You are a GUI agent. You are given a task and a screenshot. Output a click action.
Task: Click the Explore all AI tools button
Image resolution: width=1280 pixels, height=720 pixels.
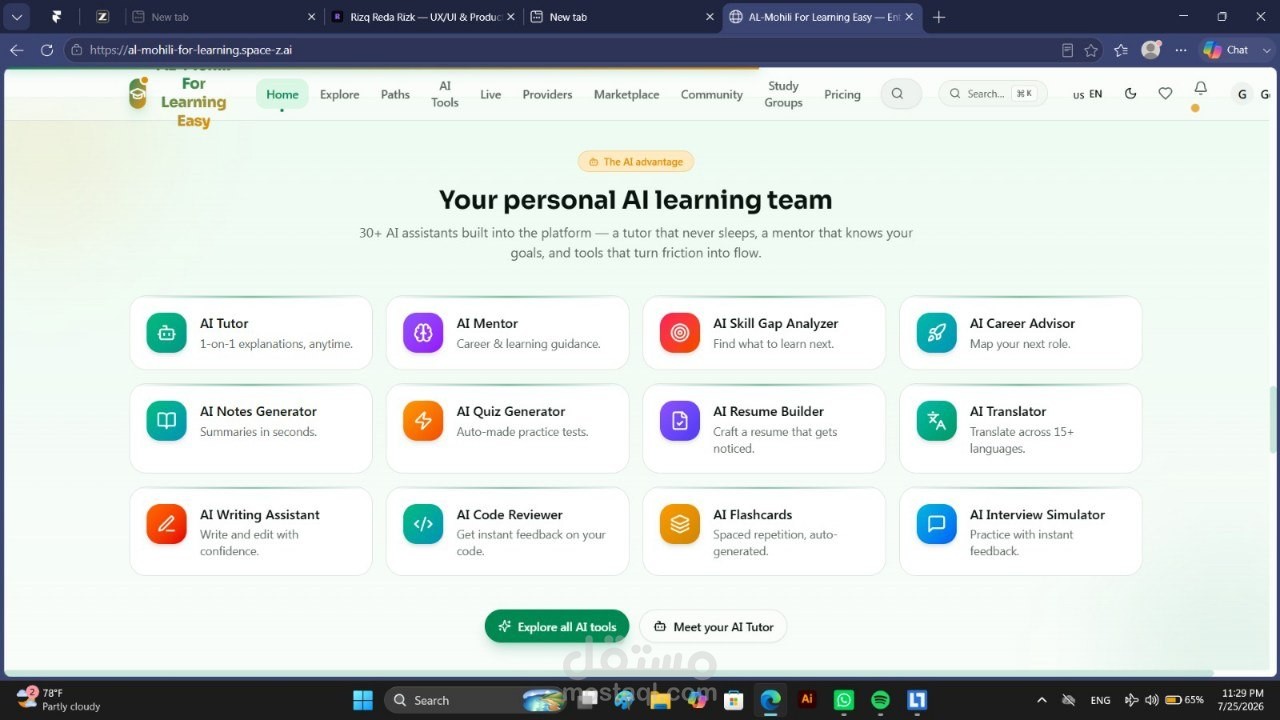[557, 627]
